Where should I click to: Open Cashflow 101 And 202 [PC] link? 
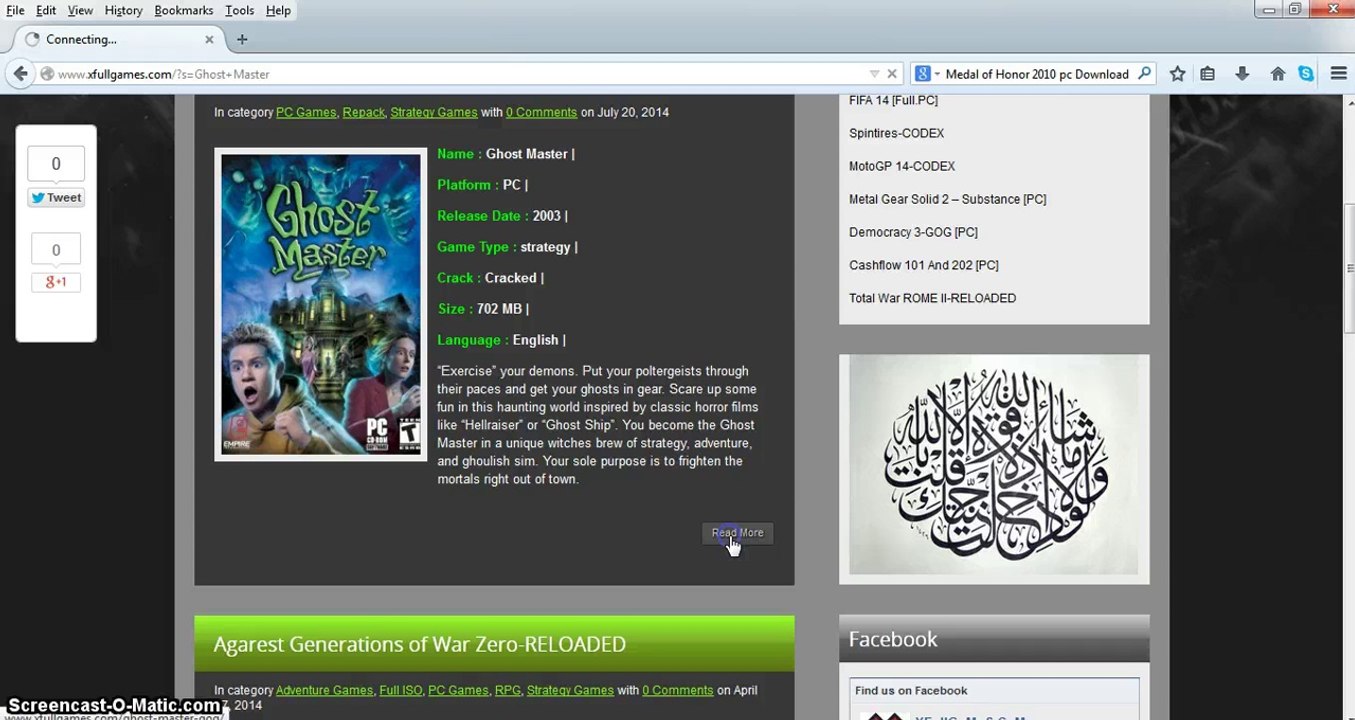(923, 265)
